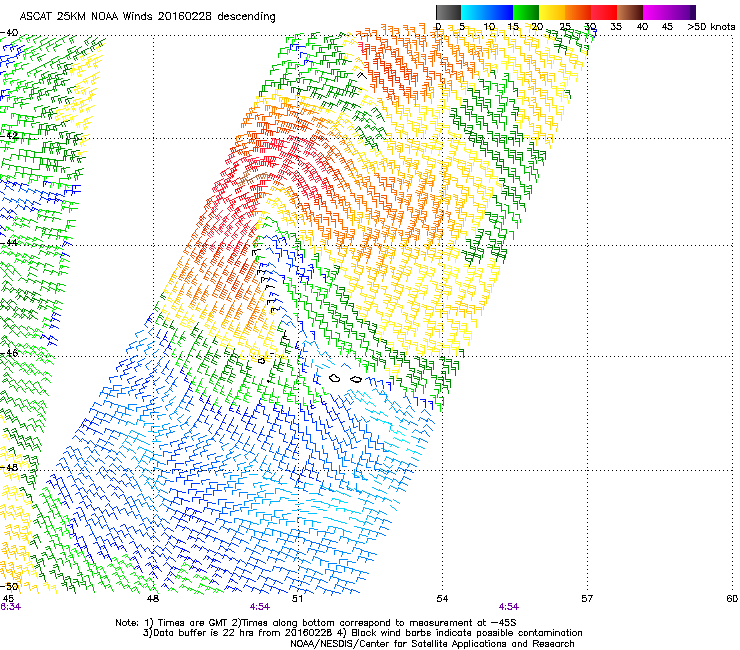Image resolution: width=740 pixels, height=650 pixels.
Task: Click the eastern island outline near 46.5S
Action: (356, 379)
